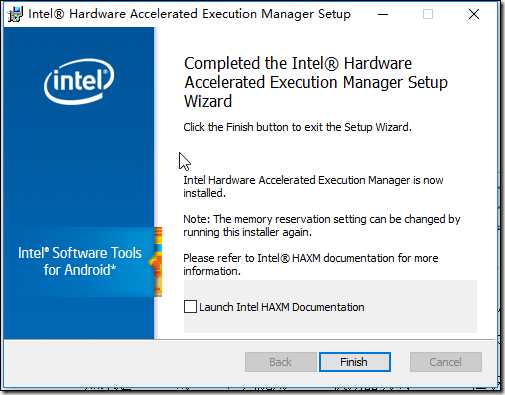Screen dimensions: 505x395
Task: Click the 'is now installed' message
Action: 313,186
